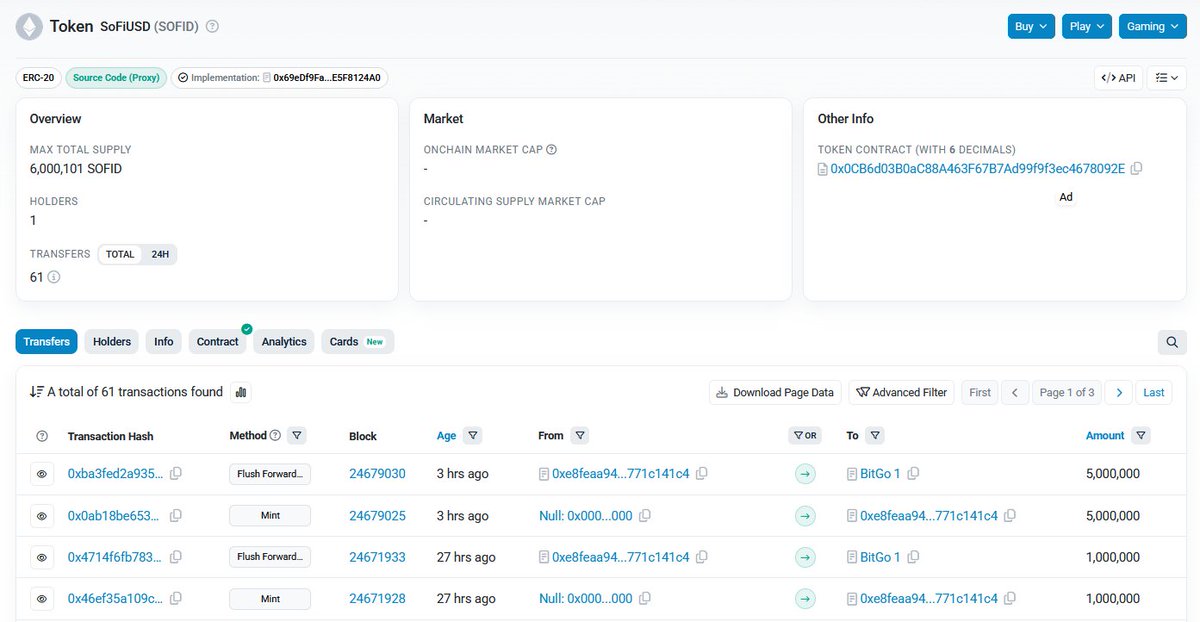The image size is (1200, 622).
Task: Go to next page with right chevron
Action: [1119, 393]
